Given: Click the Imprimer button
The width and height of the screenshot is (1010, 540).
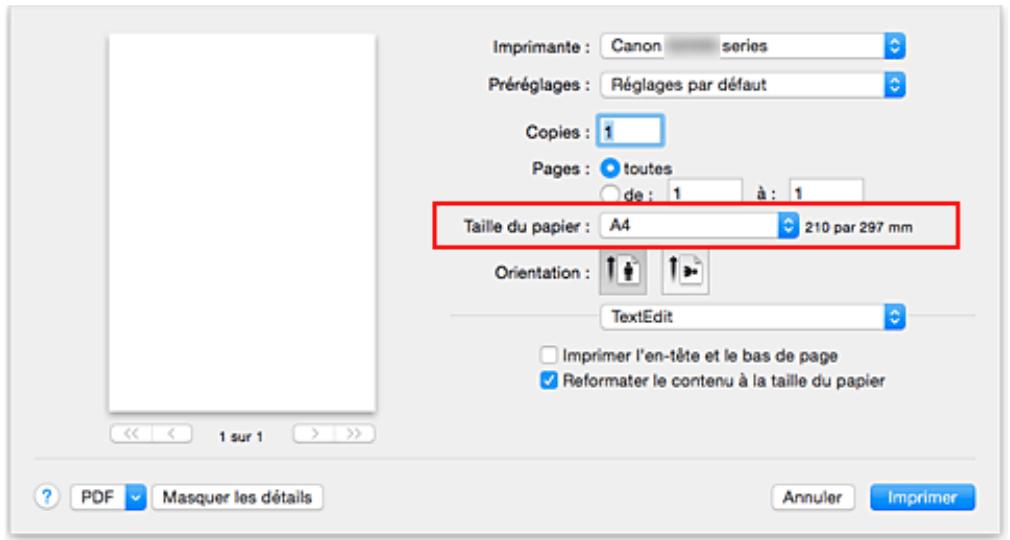Looking at the screenshot, I should [x=922, y=495].
